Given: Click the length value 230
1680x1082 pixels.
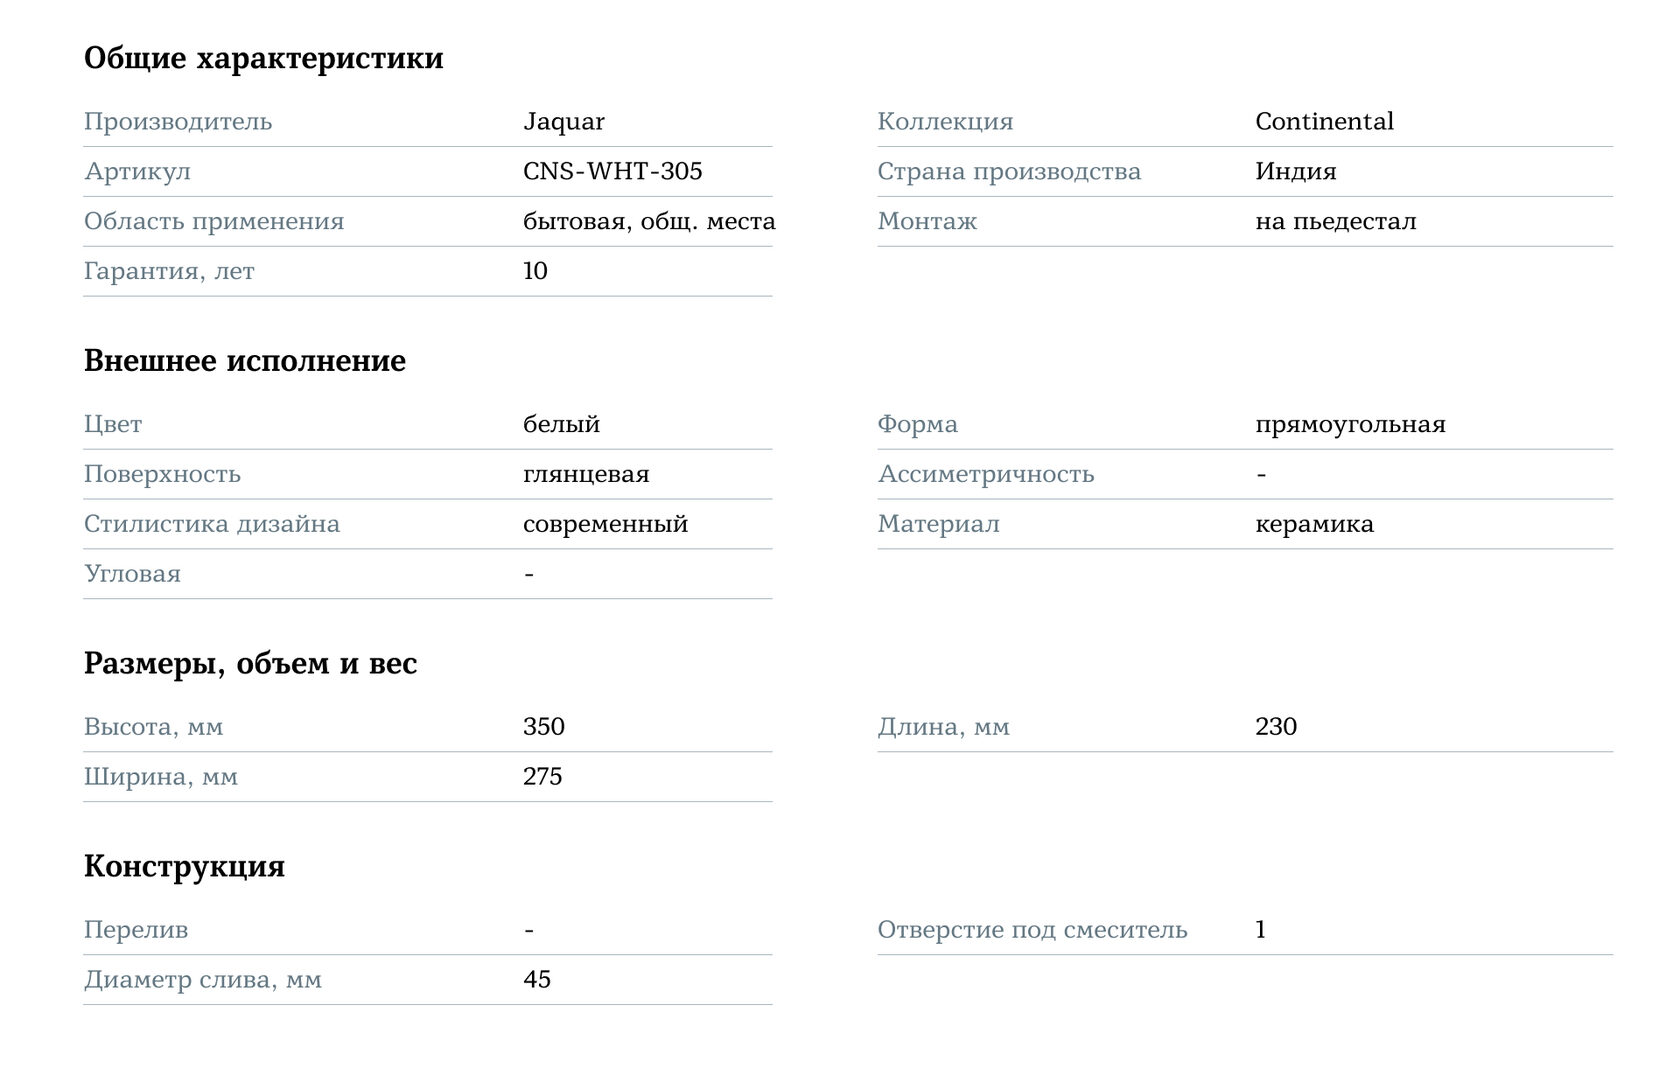Looking at the screenshot, I should pos(1276,727).
